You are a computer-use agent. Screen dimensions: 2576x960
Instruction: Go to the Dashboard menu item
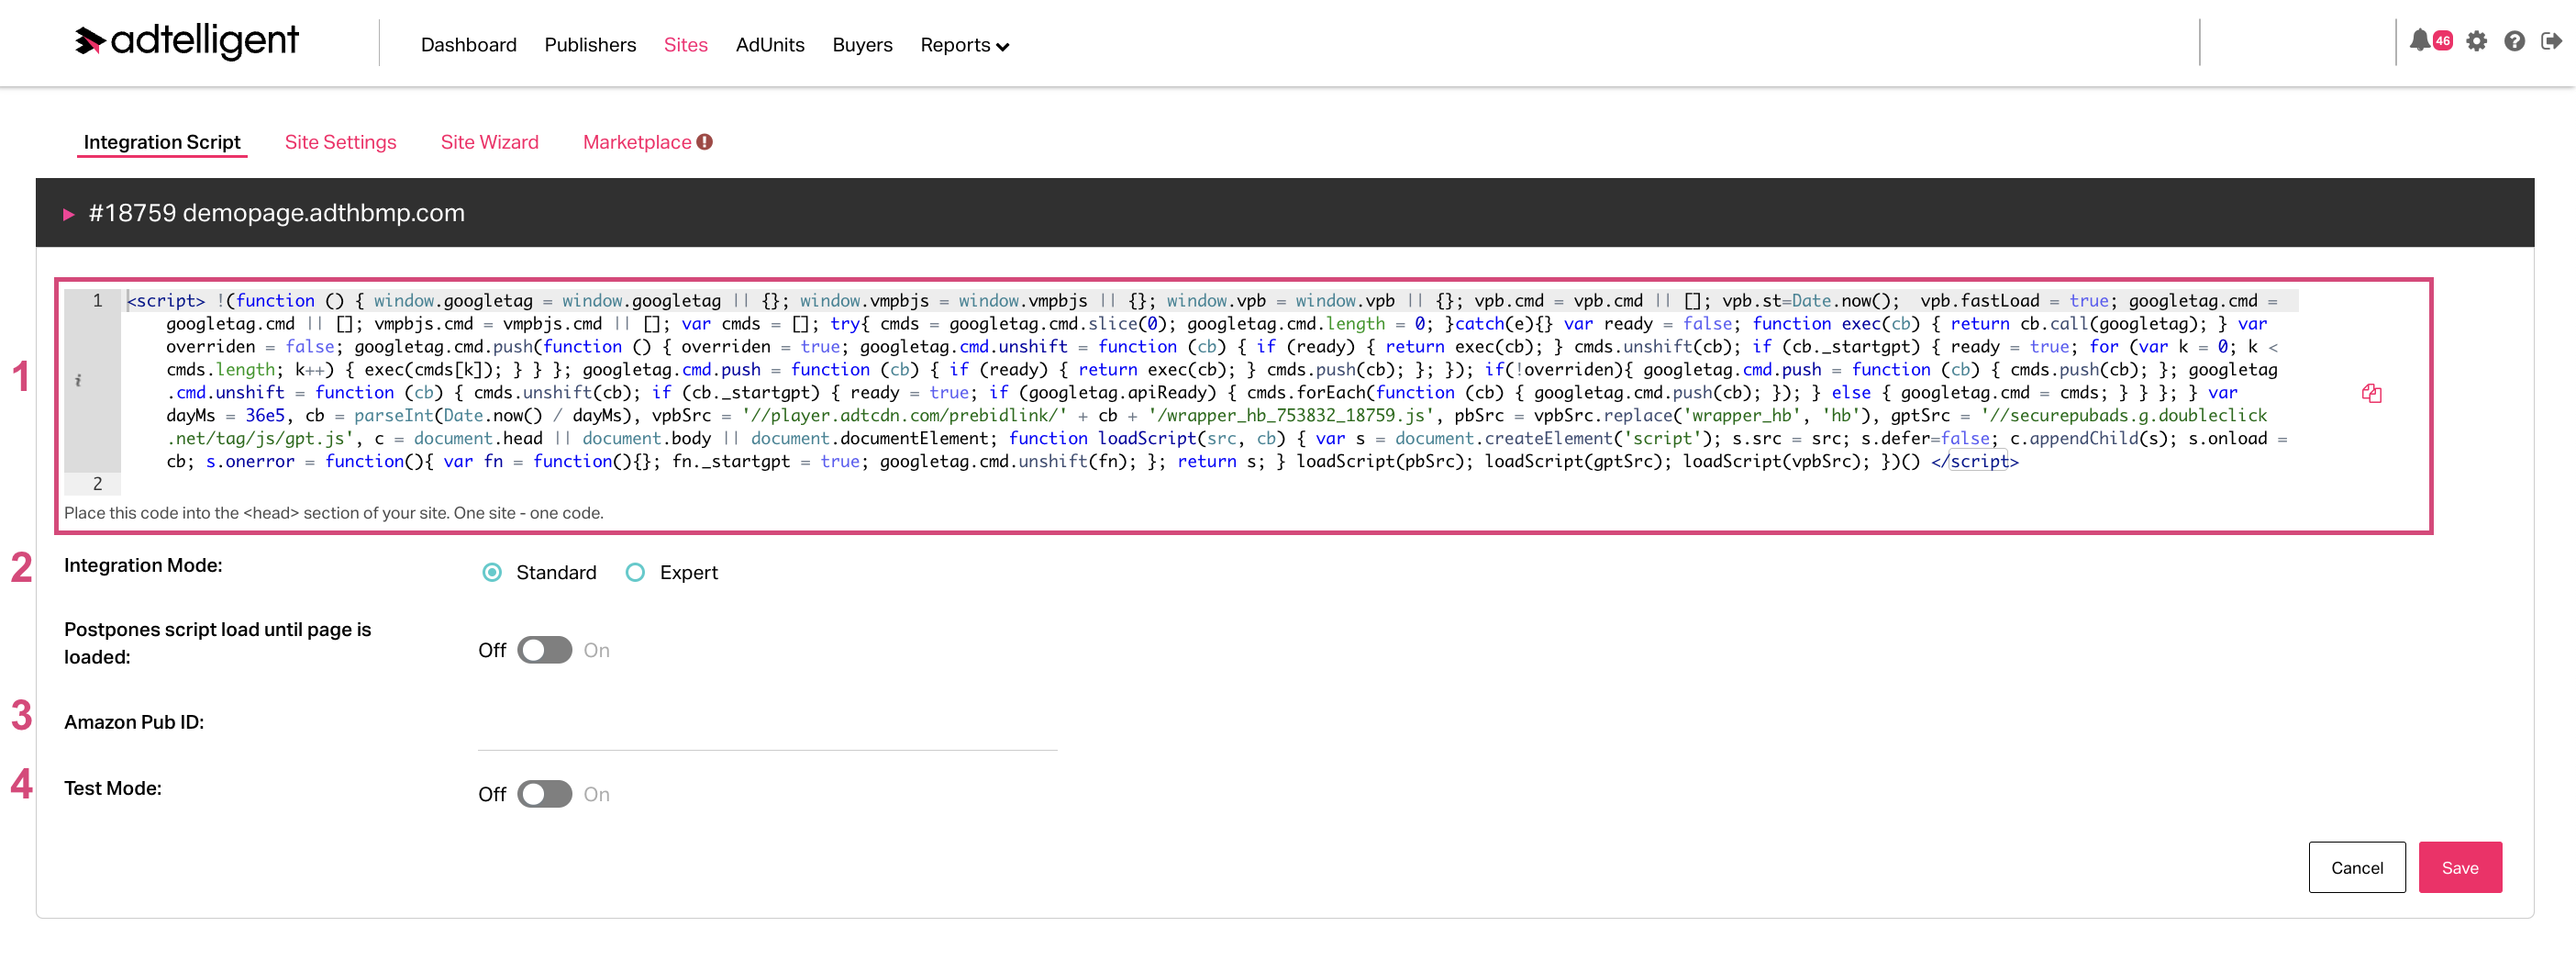tap(468, 45)
